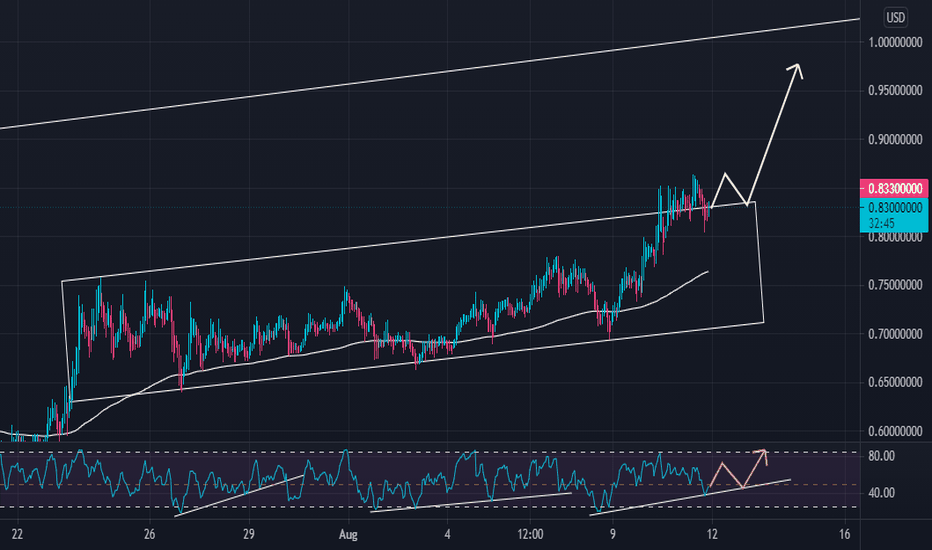Click the 9 date label on time axis
Screen dimensions: 932x550
(x=613, y=534)
